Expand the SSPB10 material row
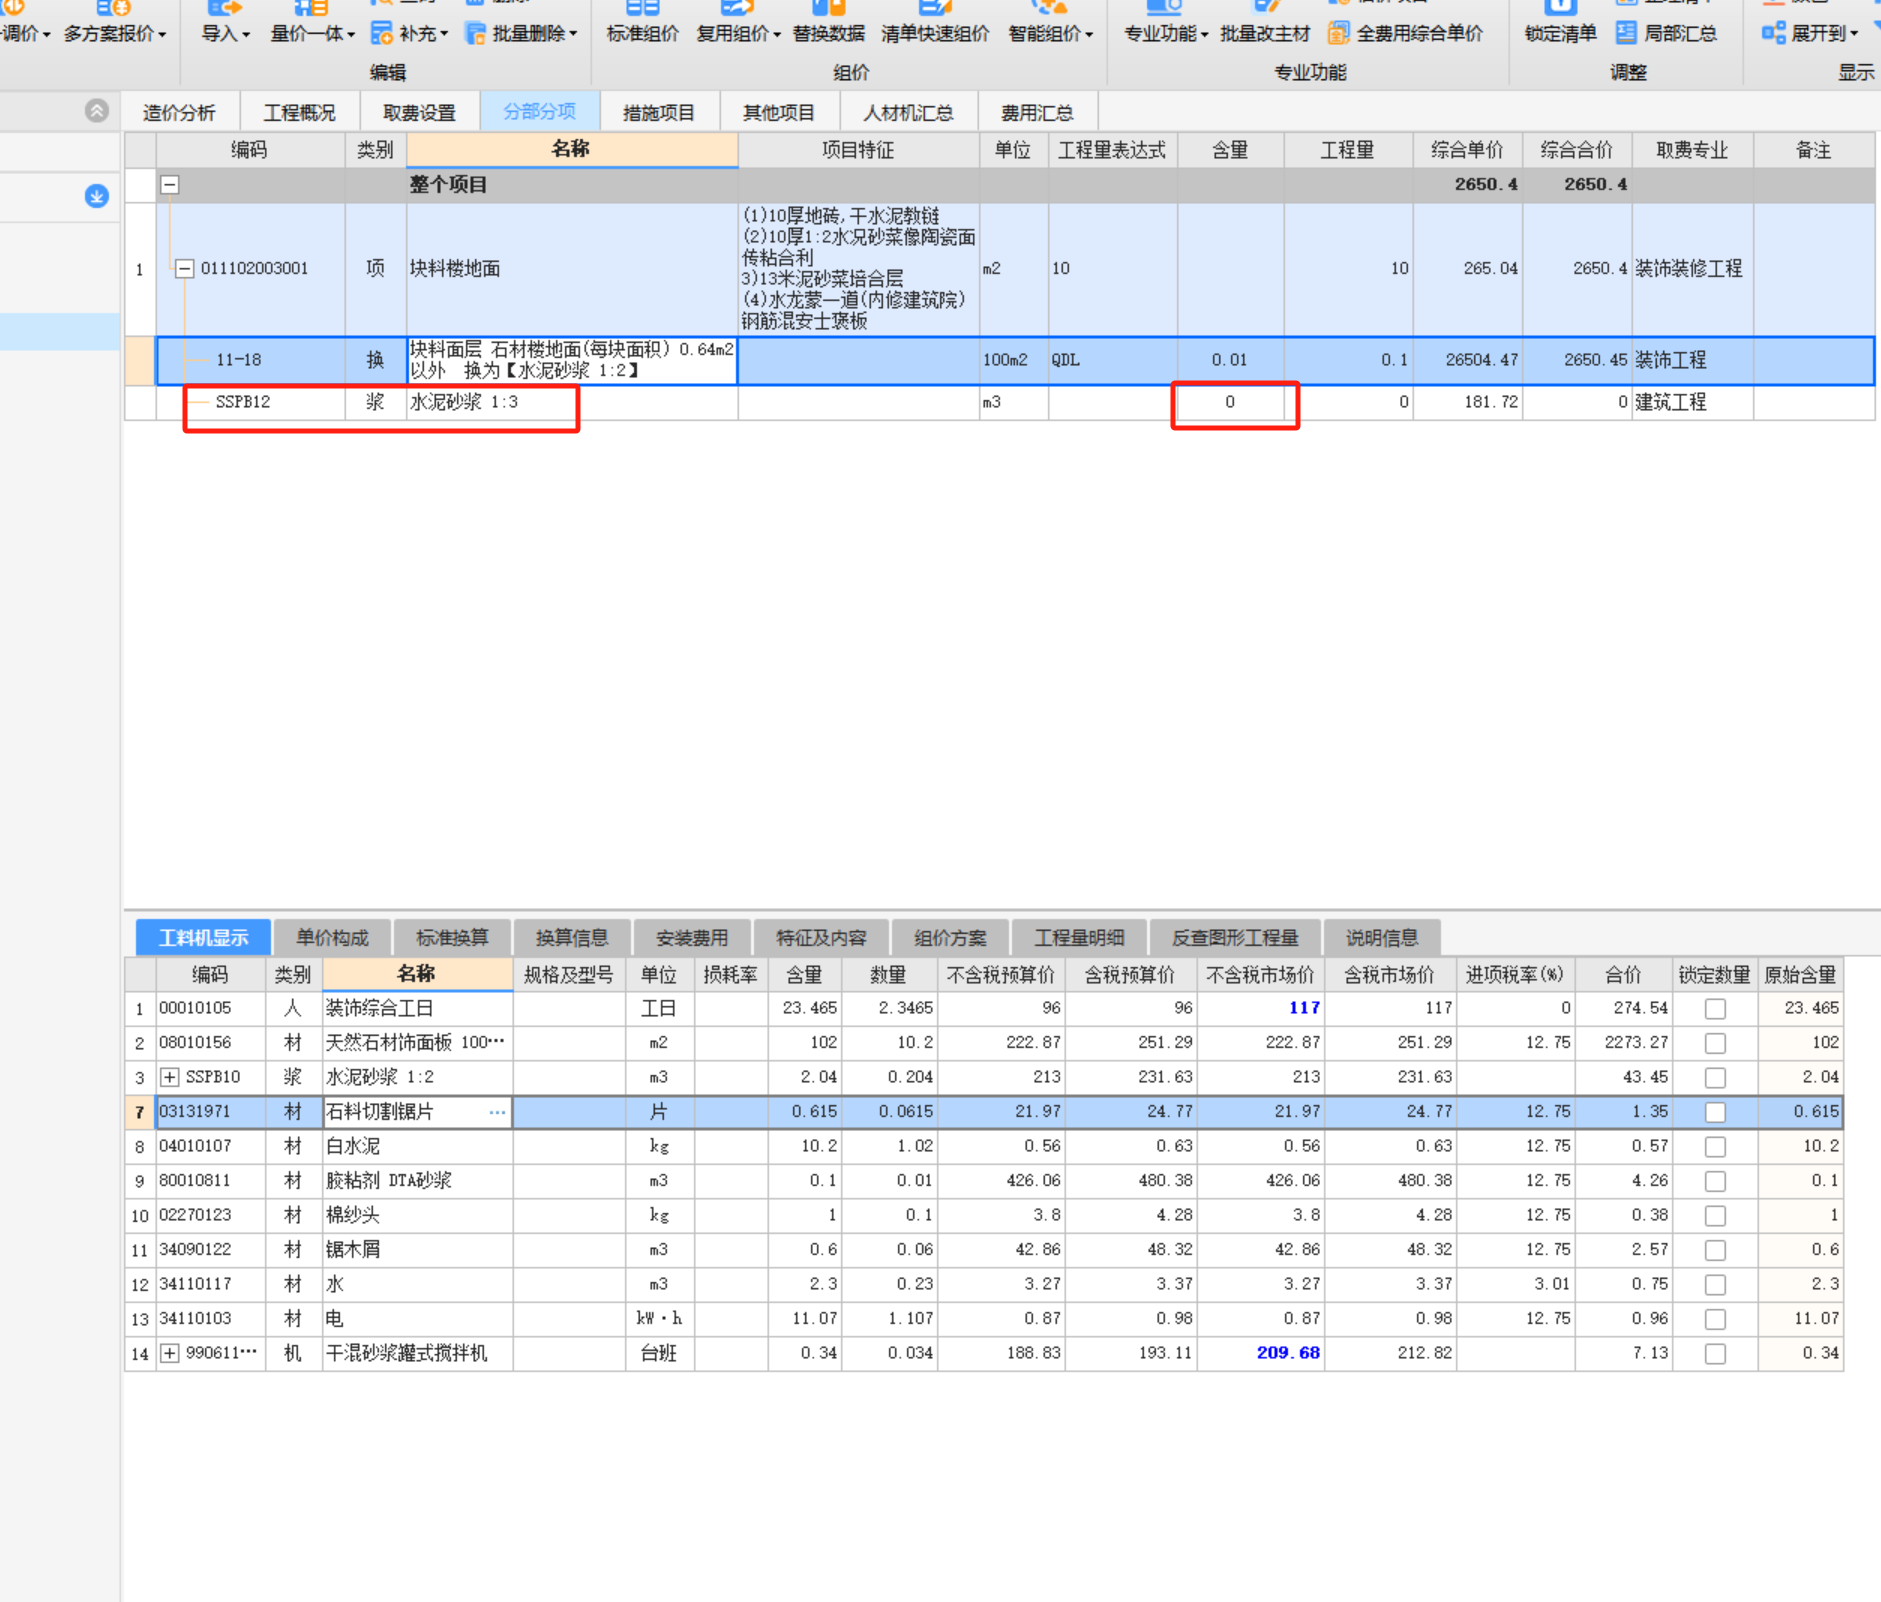Screen dimensions: 1881x1602 (170, 1078)
